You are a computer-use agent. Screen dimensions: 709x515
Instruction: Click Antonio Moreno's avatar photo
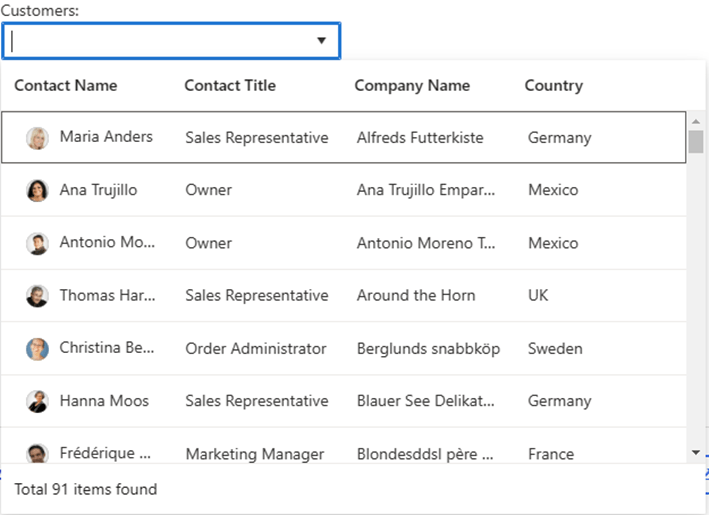[x=37, y=244]
